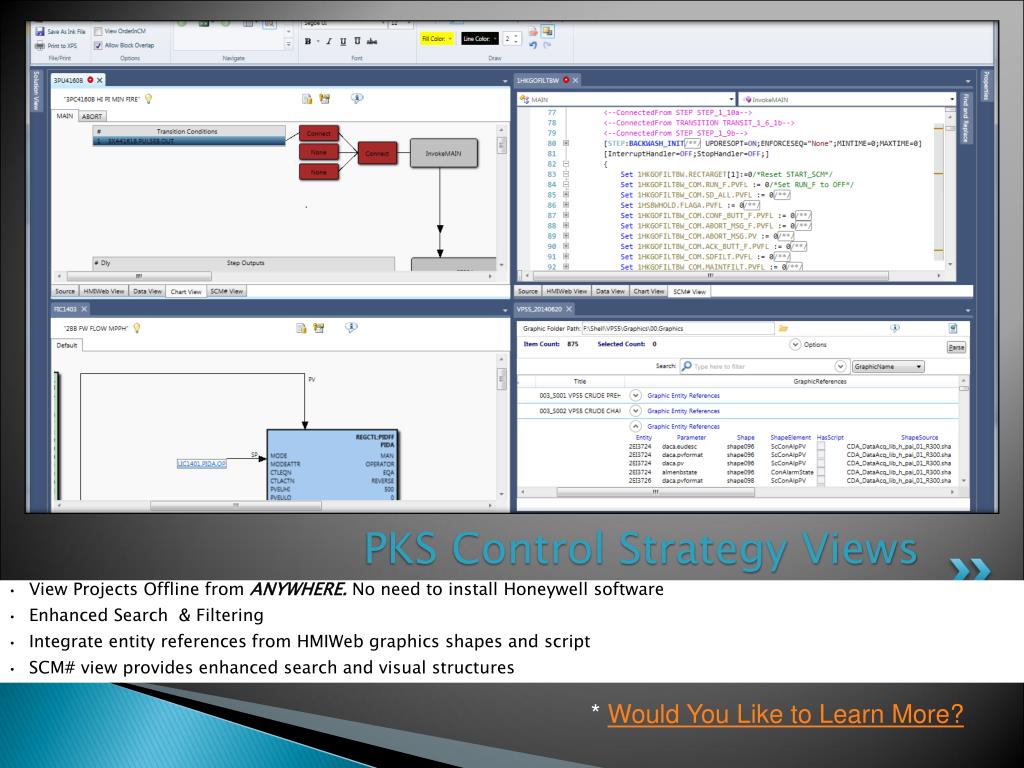Screen dimensions: 1024x768
Task: Click the highlighted select icon in Draw group
Action: [x=547, y=31]
